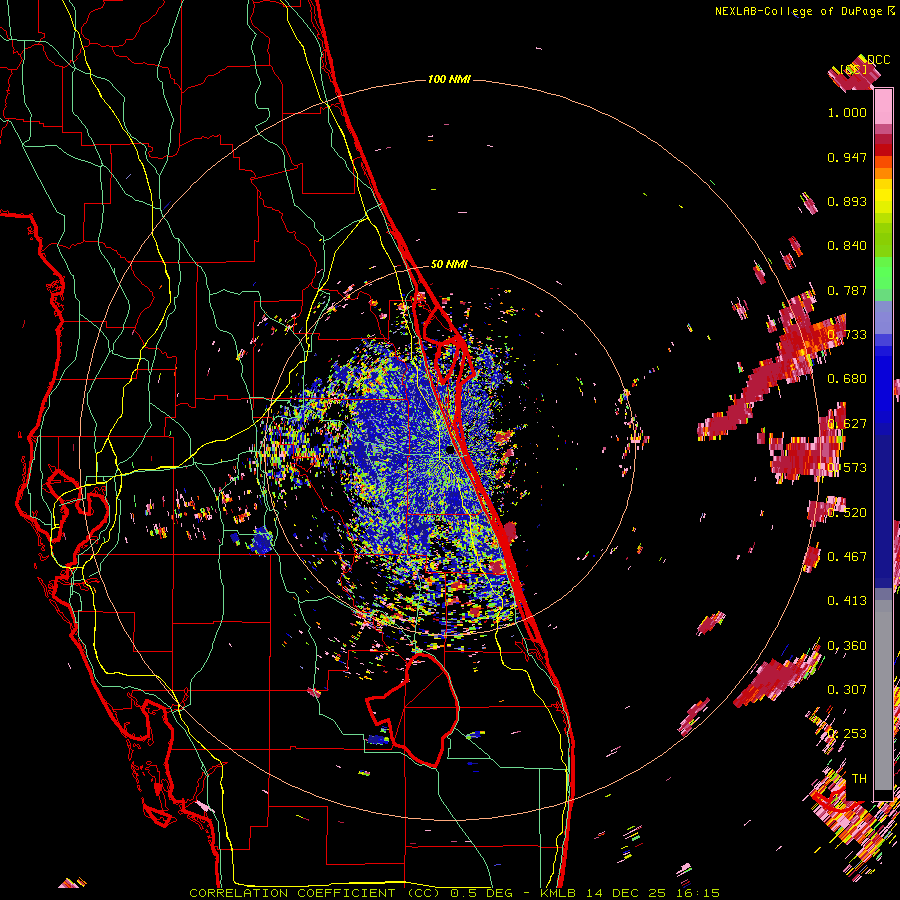The width and height of the screenshot is (900, 900).
Task: Click the green segment of the color bar
Action: (883, 274)
